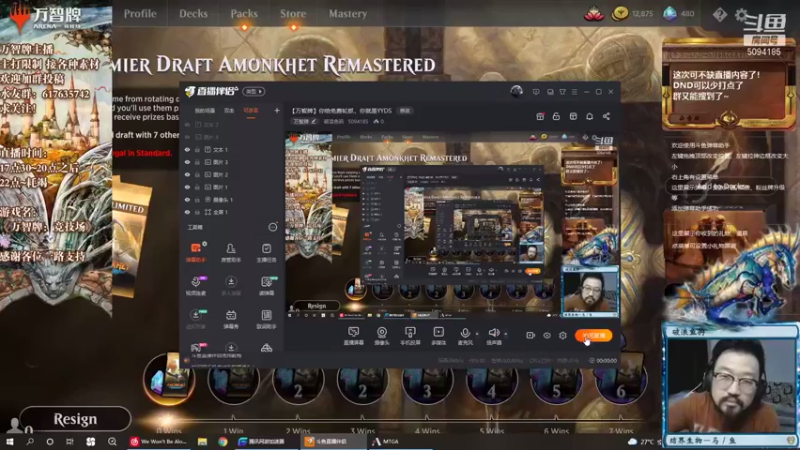This screenshot has width=800, height=450.
Task: Open Chrome from the Windows taskbar
Action: pos(222,441)
